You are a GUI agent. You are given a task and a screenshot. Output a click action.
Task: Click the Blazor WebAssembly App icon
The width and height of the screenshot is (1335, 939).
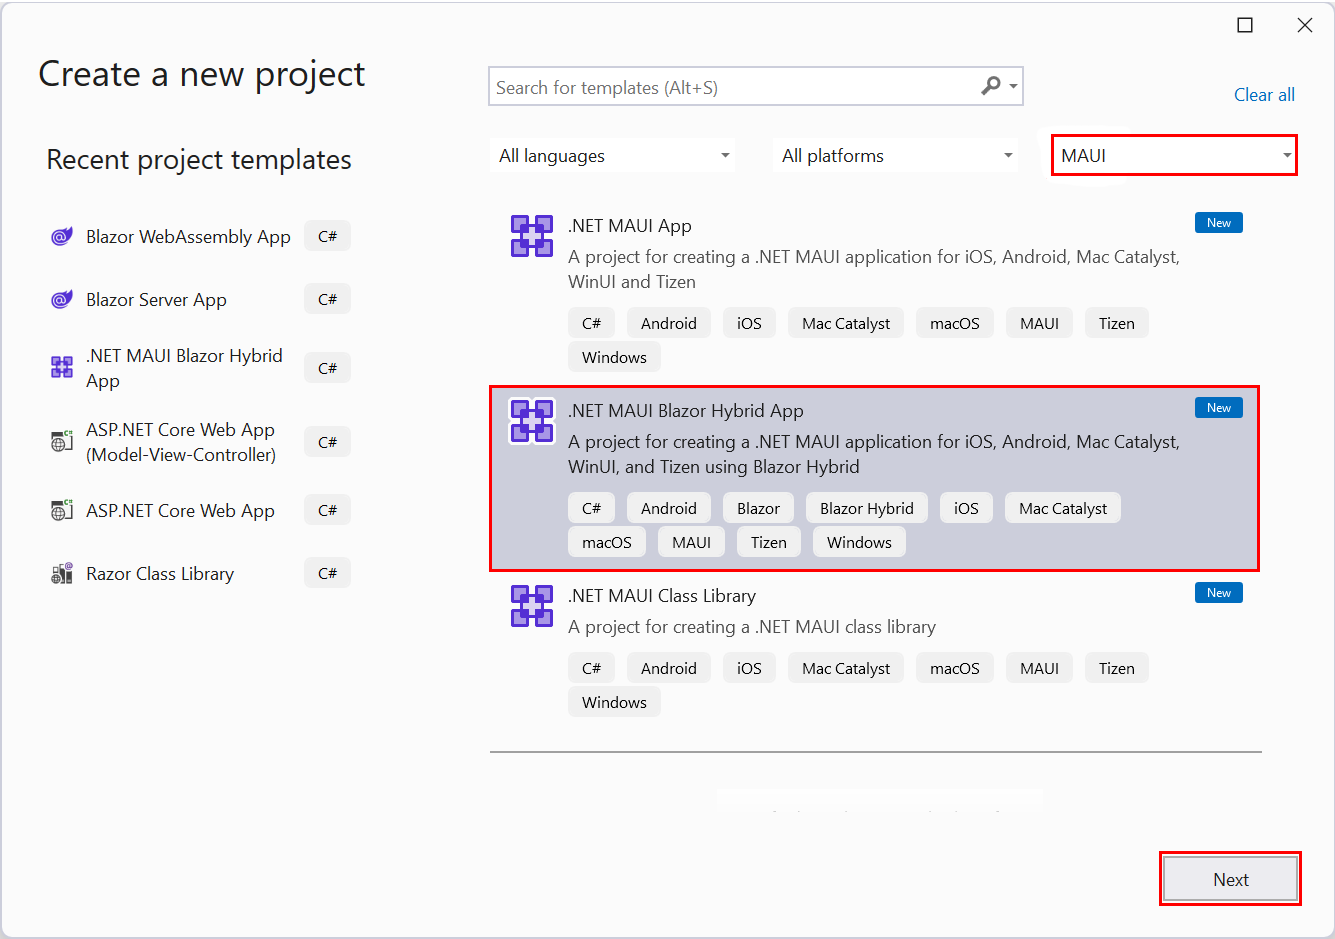[62, 237]
